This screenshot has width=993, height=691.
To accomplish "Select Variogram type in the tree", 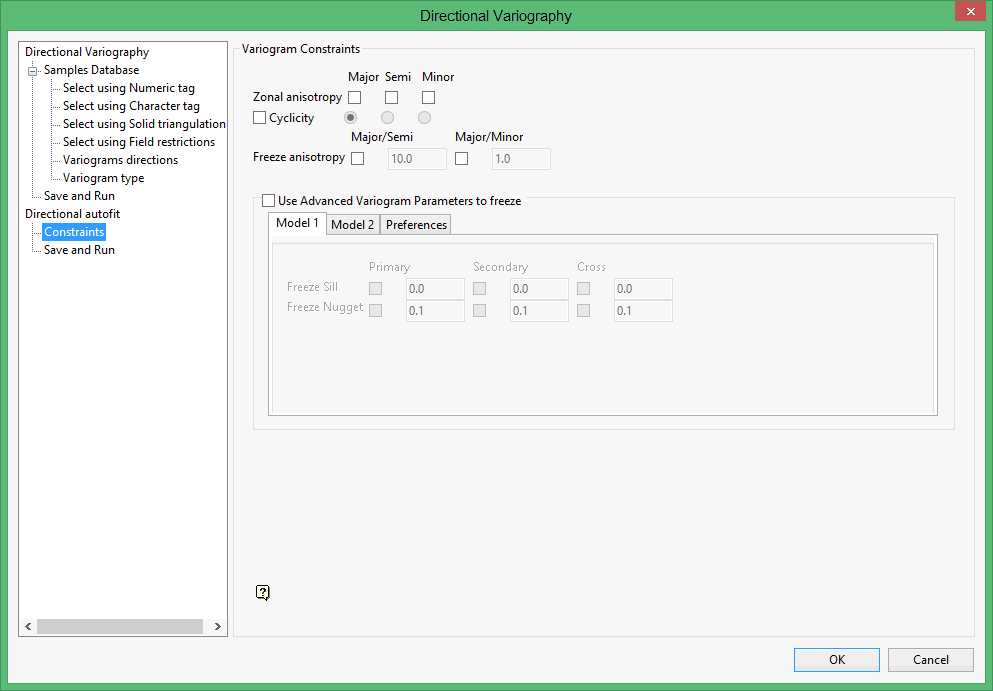I will [x=103, y=178].
